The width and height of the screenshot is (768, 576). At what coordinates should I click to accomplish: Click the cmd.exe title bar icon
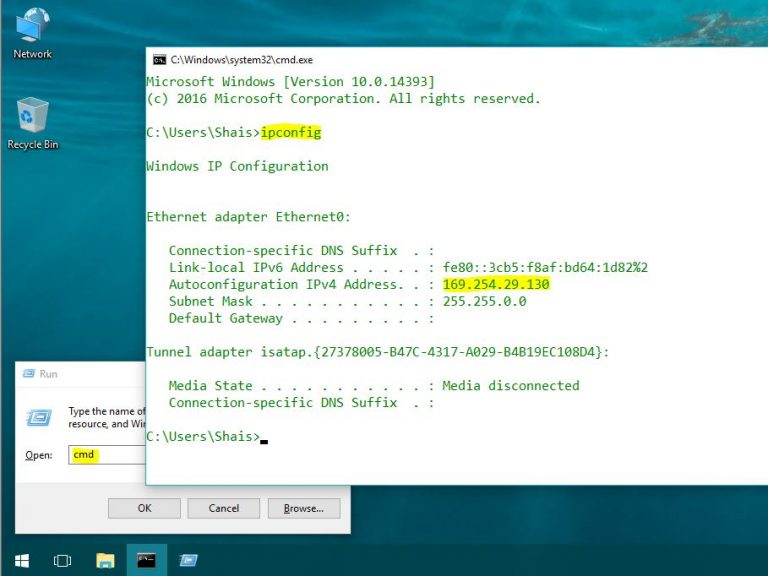click(x=159, y=60)
